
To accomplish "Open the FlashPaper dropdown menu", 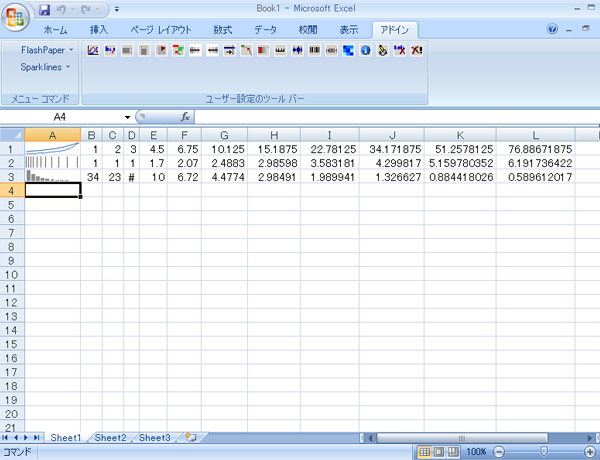I will click(x=46, y=49).
